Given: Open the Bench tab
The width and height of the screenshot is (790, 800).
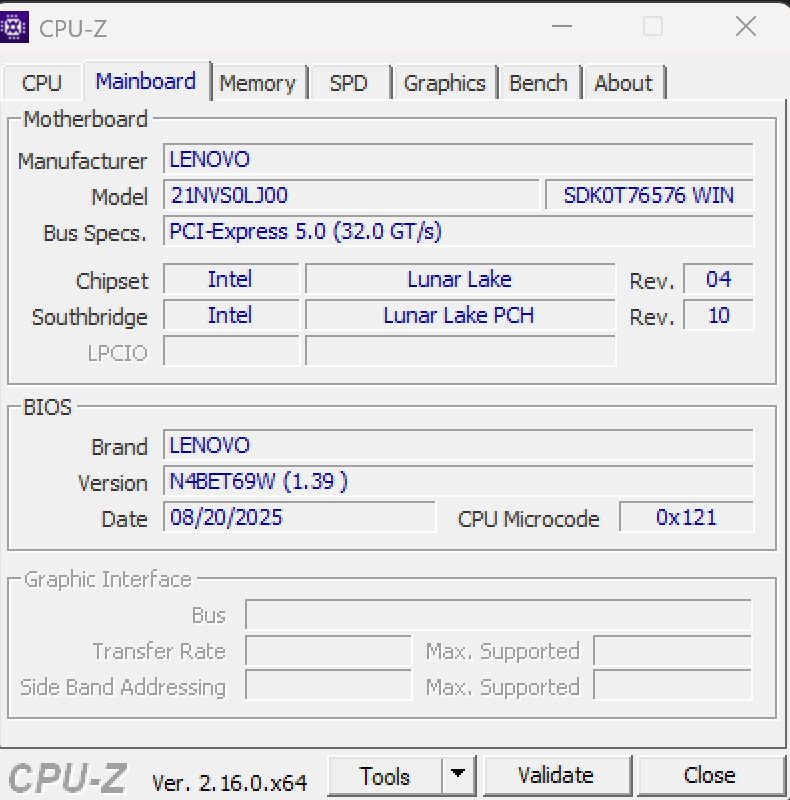Looking at the screenshot, I should point(538,83).
